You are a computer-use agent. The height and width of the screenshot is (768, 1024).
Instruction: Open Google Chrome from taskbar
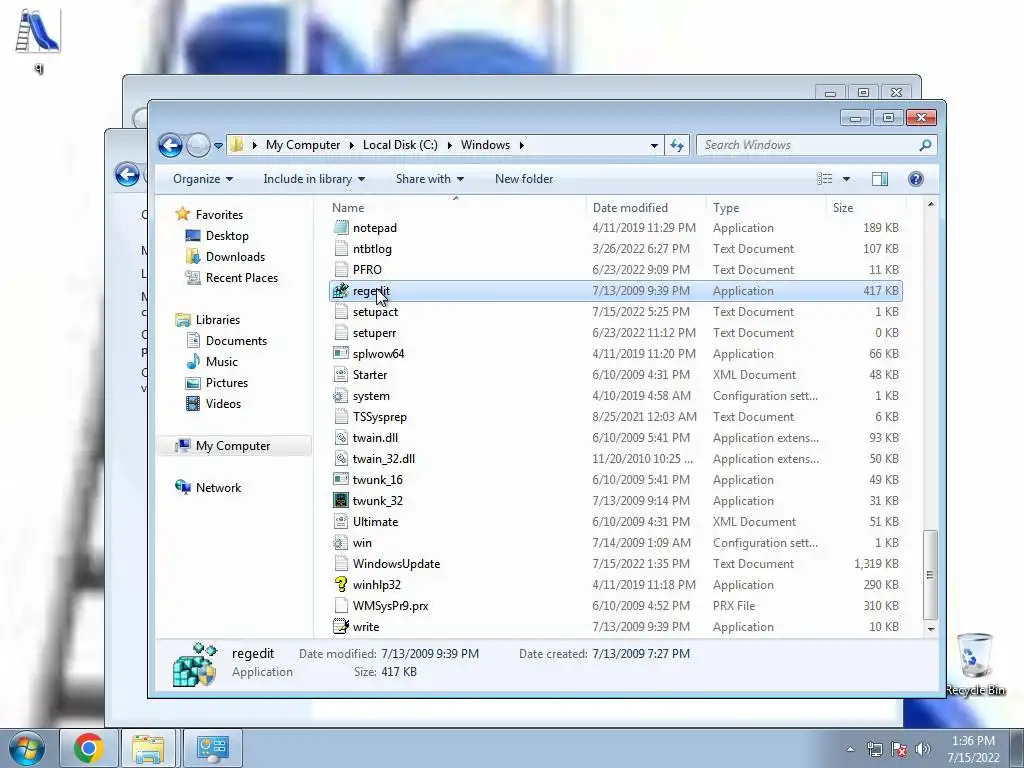tap(88, 748)
